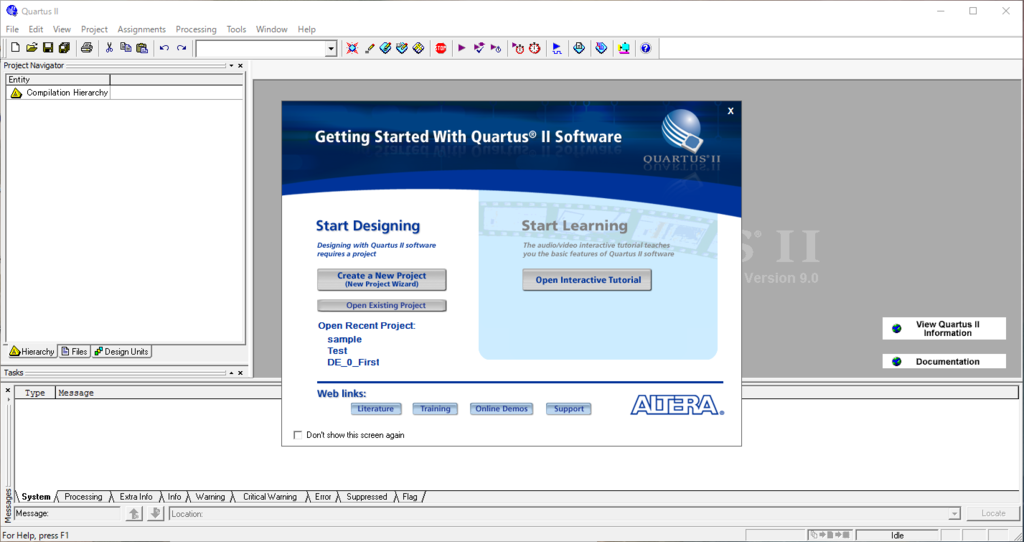
Task: Click the Cut scissors icon
Action: [109, 48]
